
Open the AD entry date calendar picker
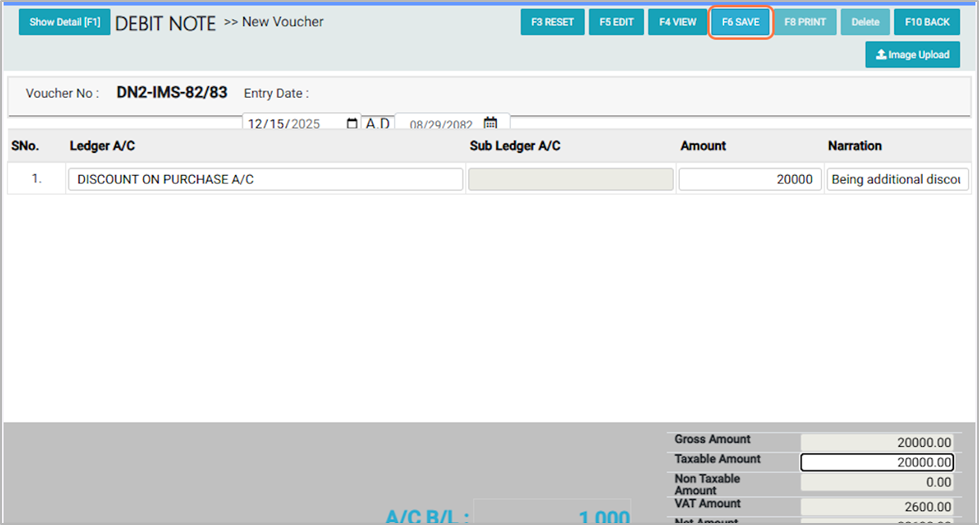tap(351, 125)
